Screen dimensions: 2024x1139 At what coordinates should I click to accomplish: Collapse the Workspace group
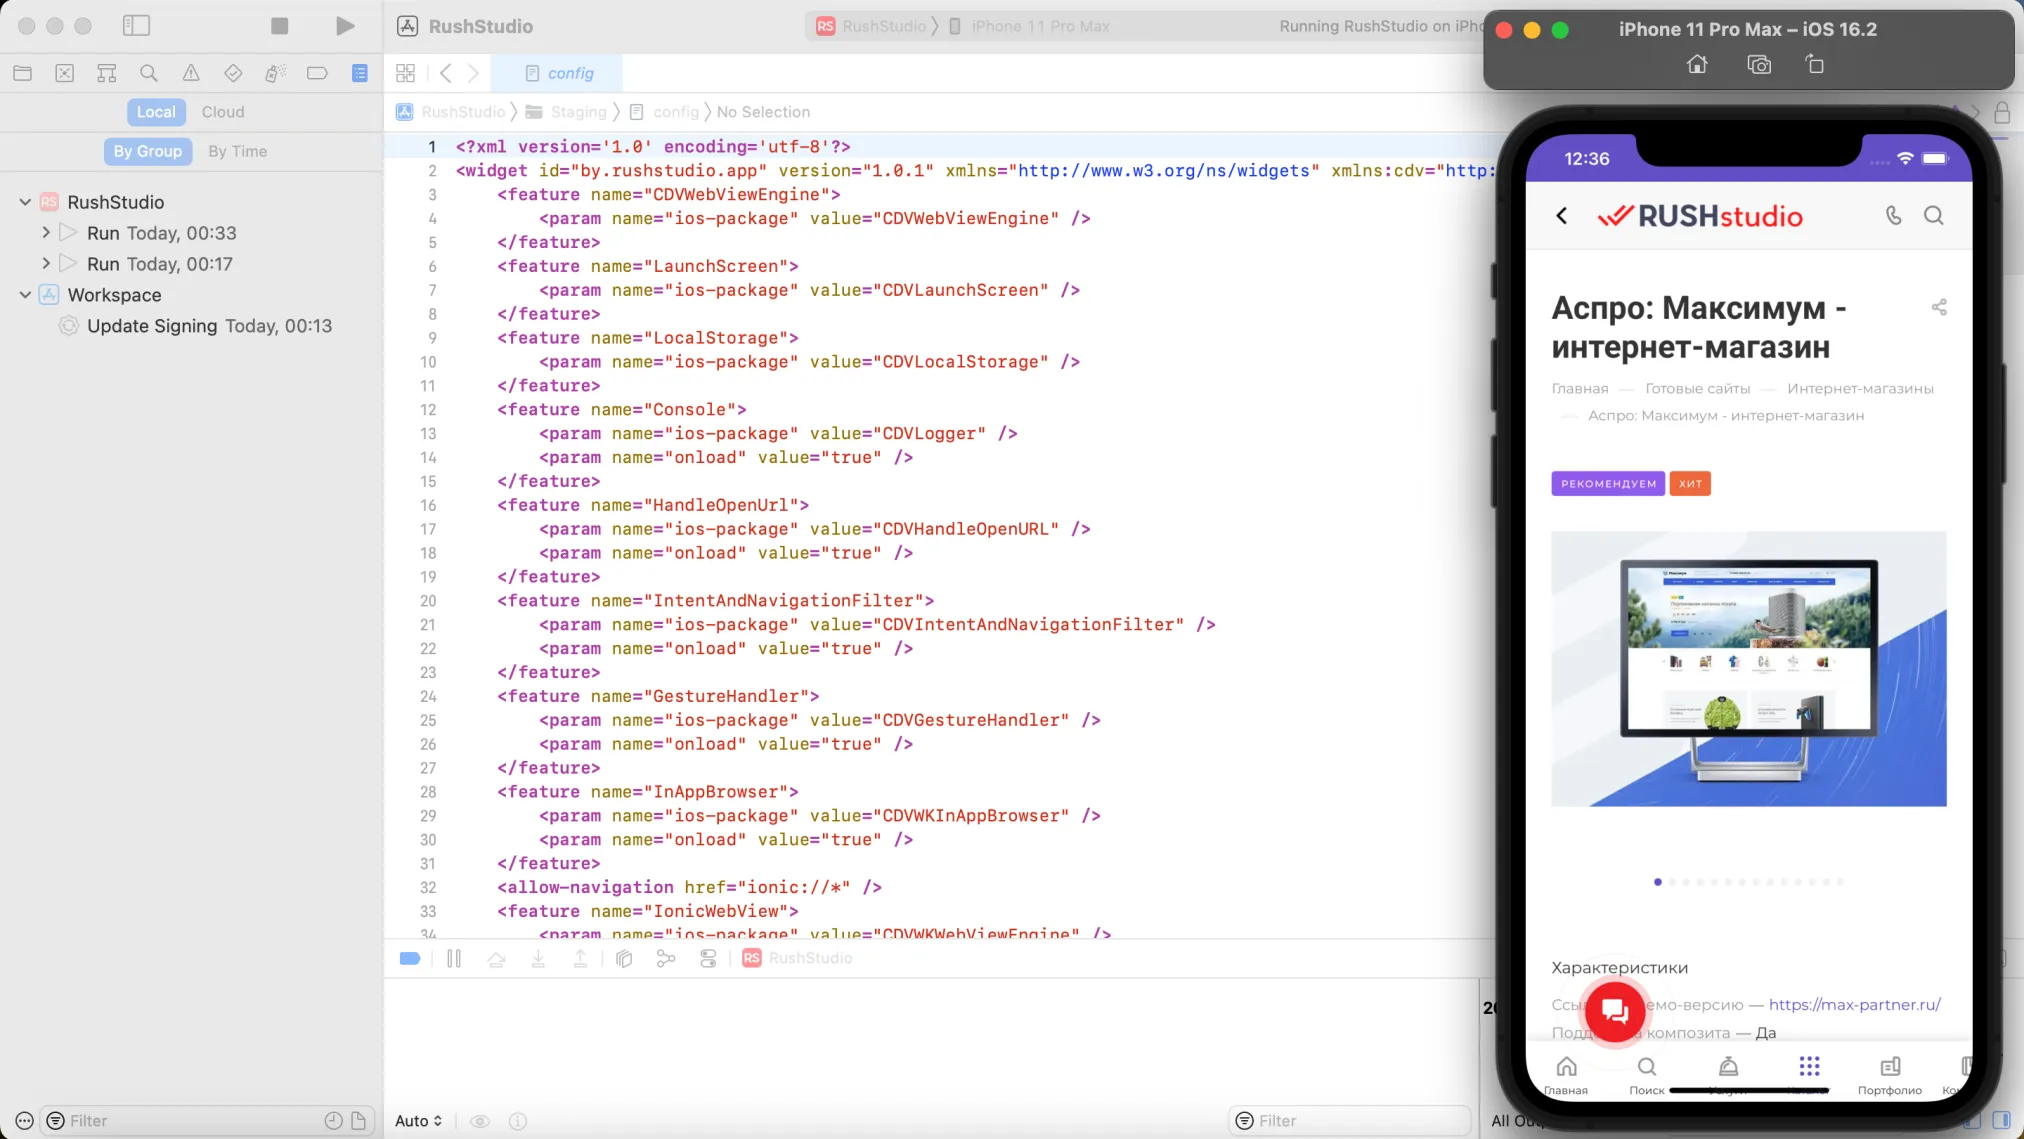point(25,295)
